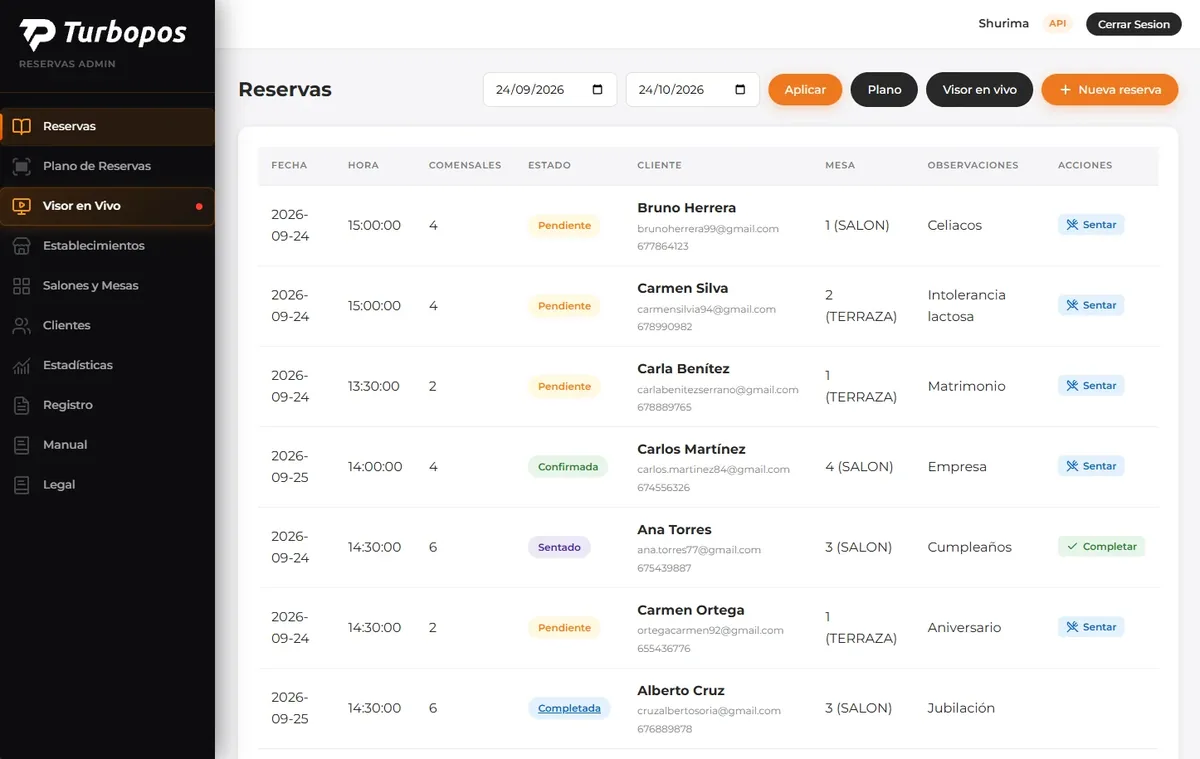Click the Reservas page heading
Screen dimensions: 1200x759
[285, 89]
